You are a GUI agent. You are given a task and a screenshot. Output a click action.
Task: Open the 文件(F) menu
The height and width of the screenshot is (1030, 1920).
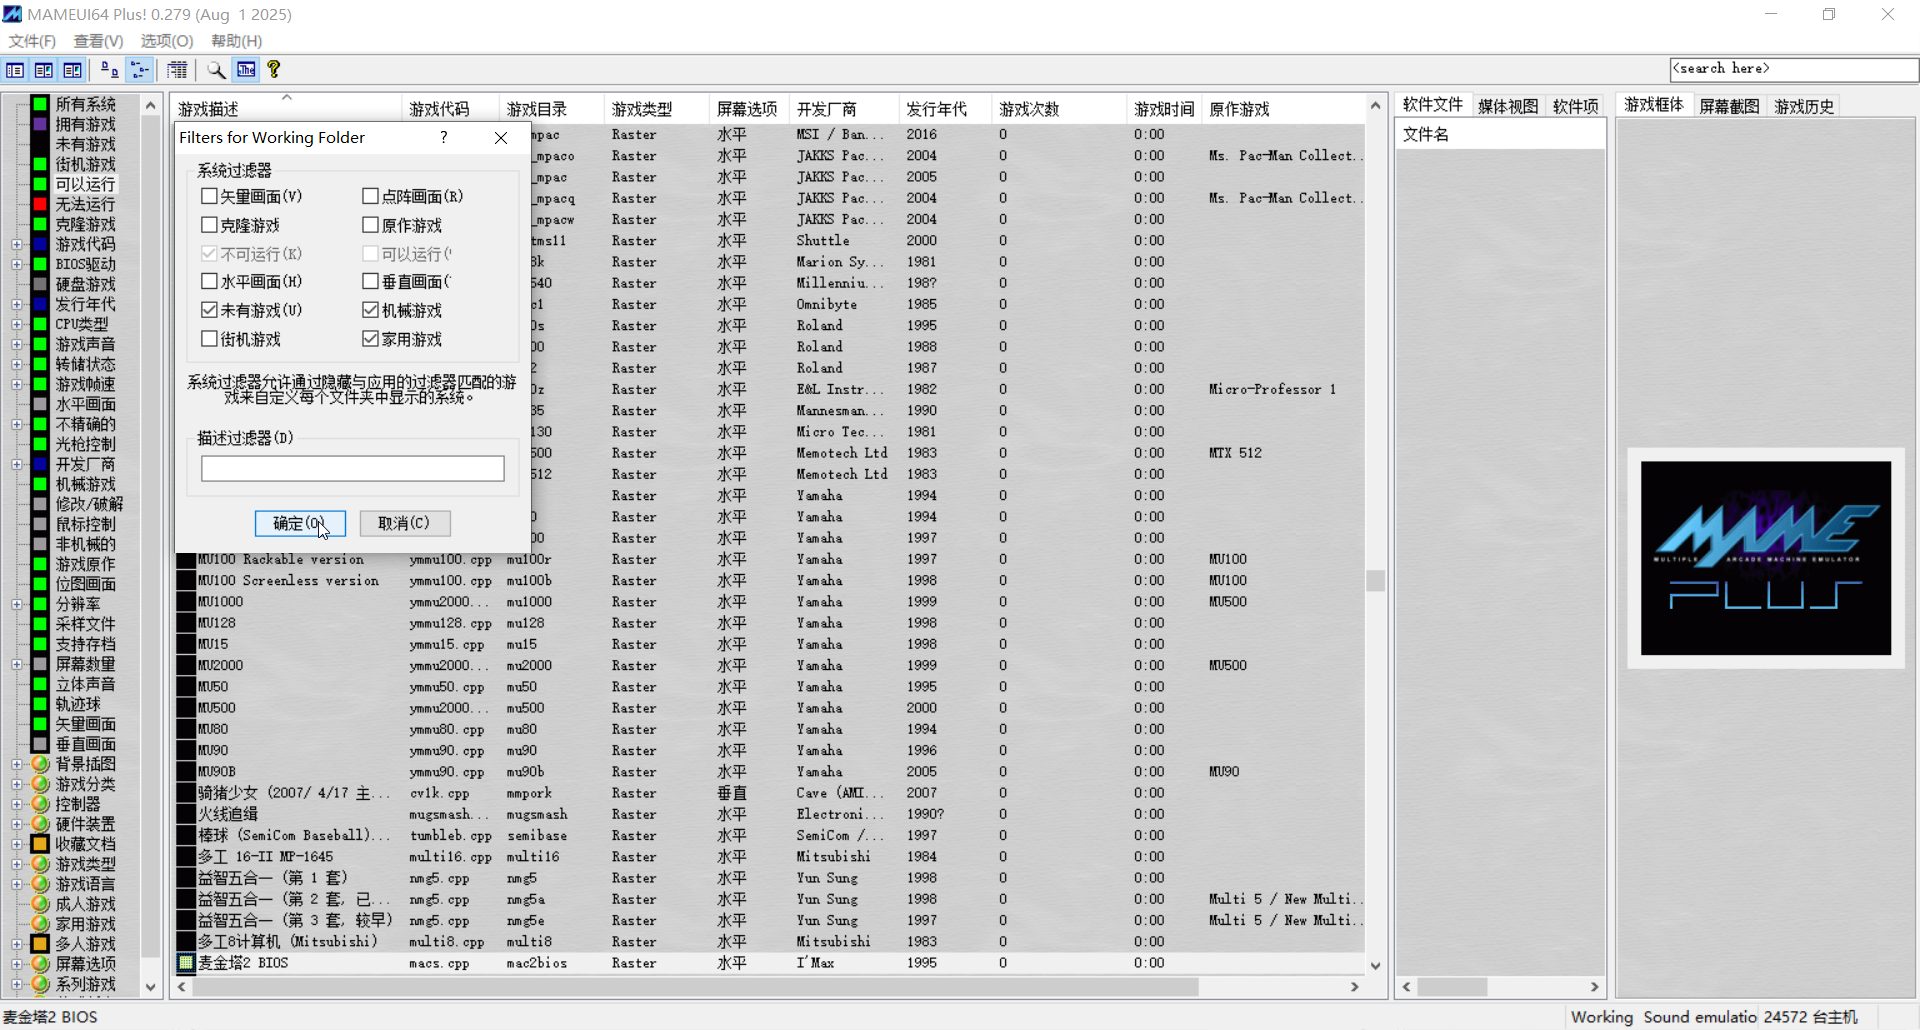coord(32,41)
